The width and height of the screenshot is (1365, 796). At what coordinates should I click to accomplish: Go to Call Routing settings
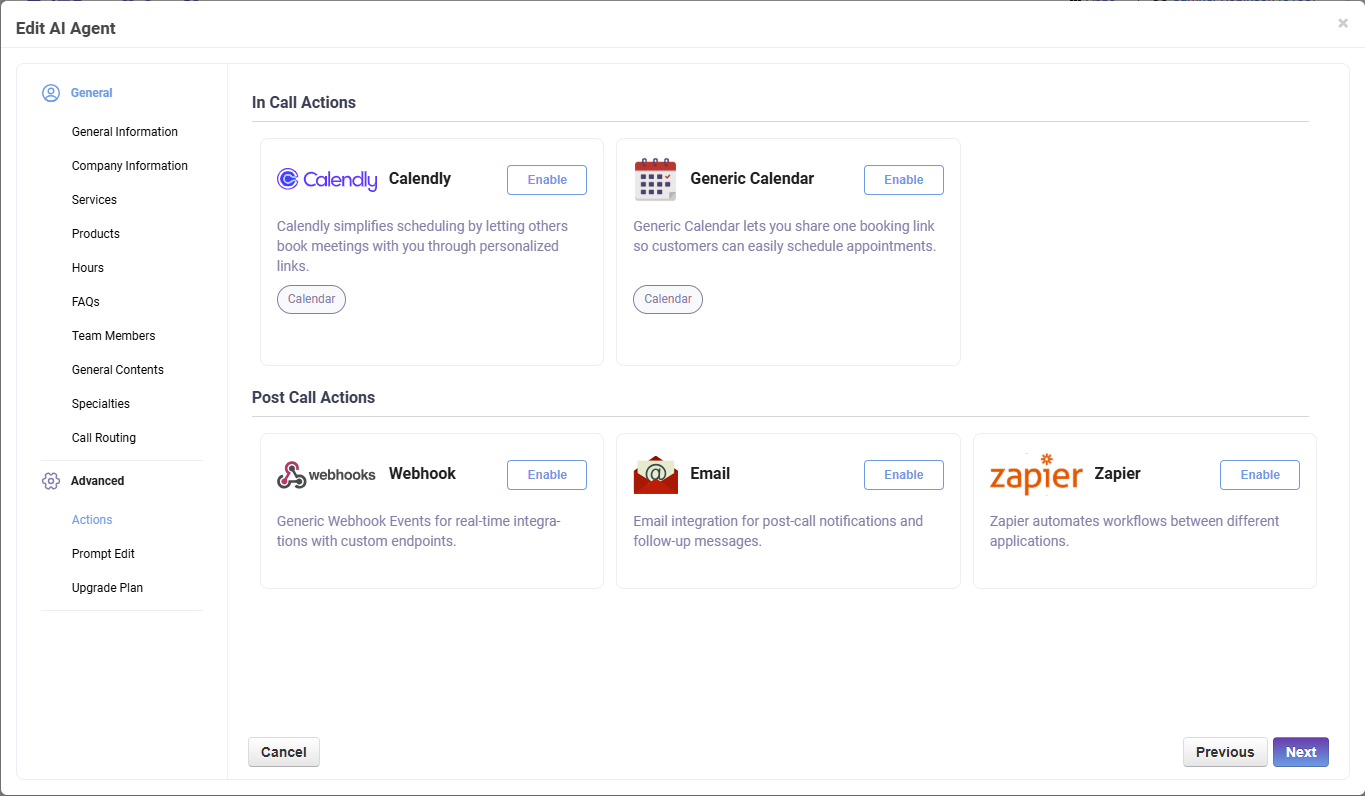point(104,438)
